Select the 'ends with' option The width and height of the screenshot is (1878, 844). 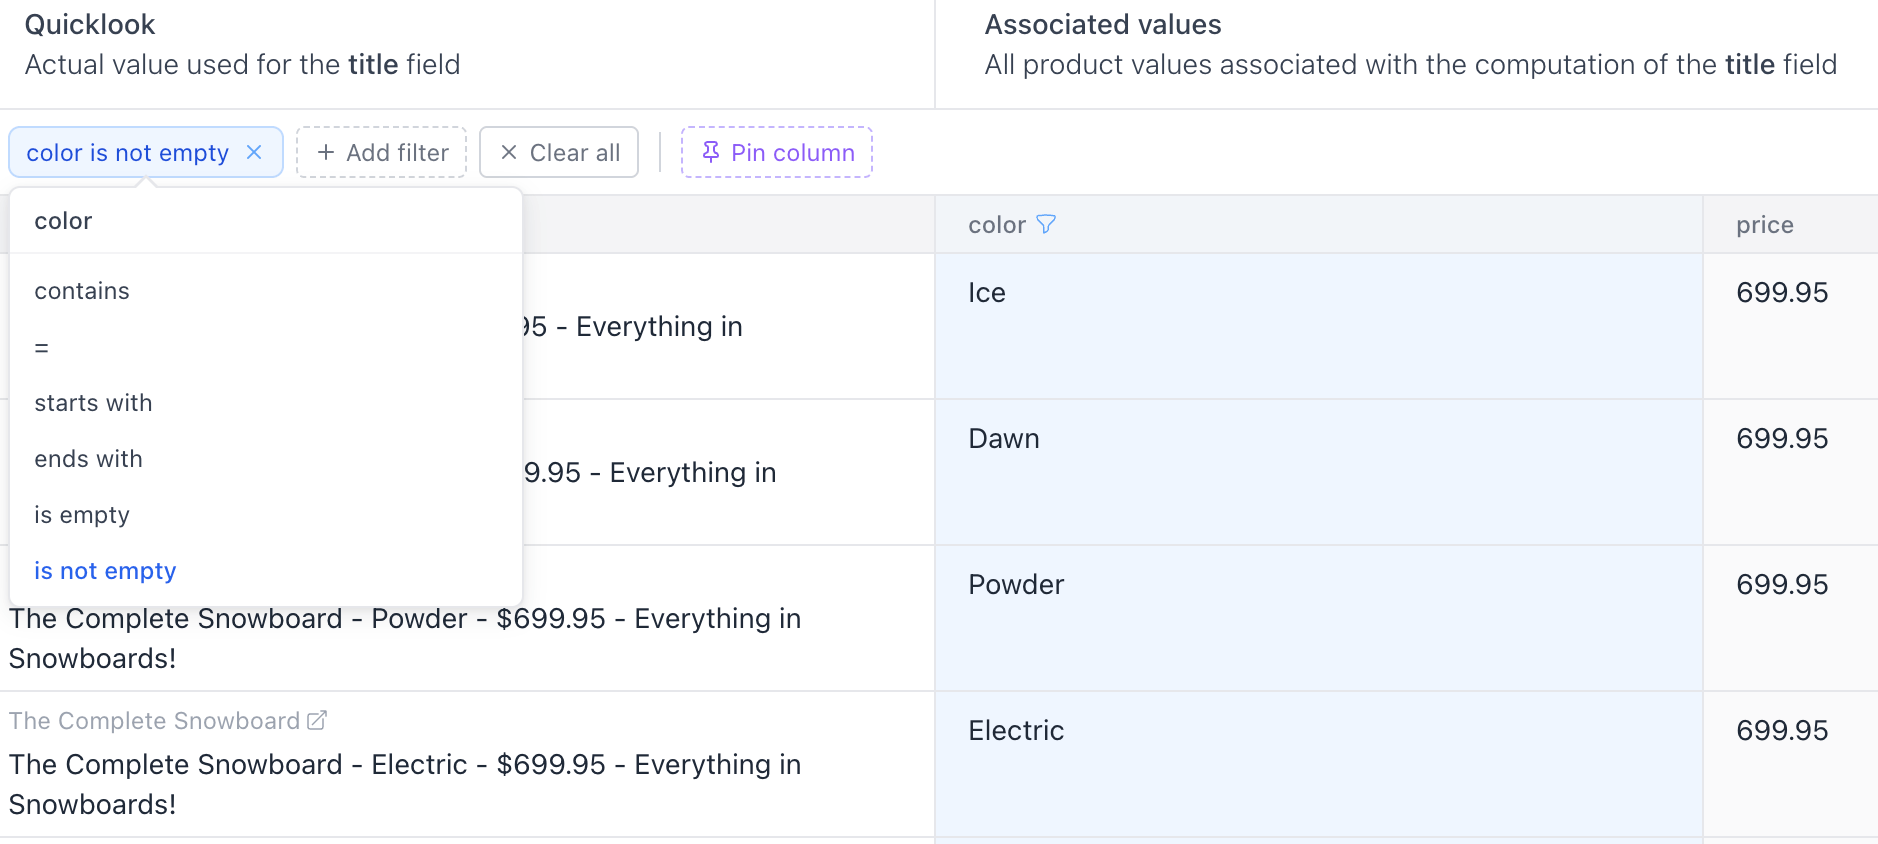(88, 459)
